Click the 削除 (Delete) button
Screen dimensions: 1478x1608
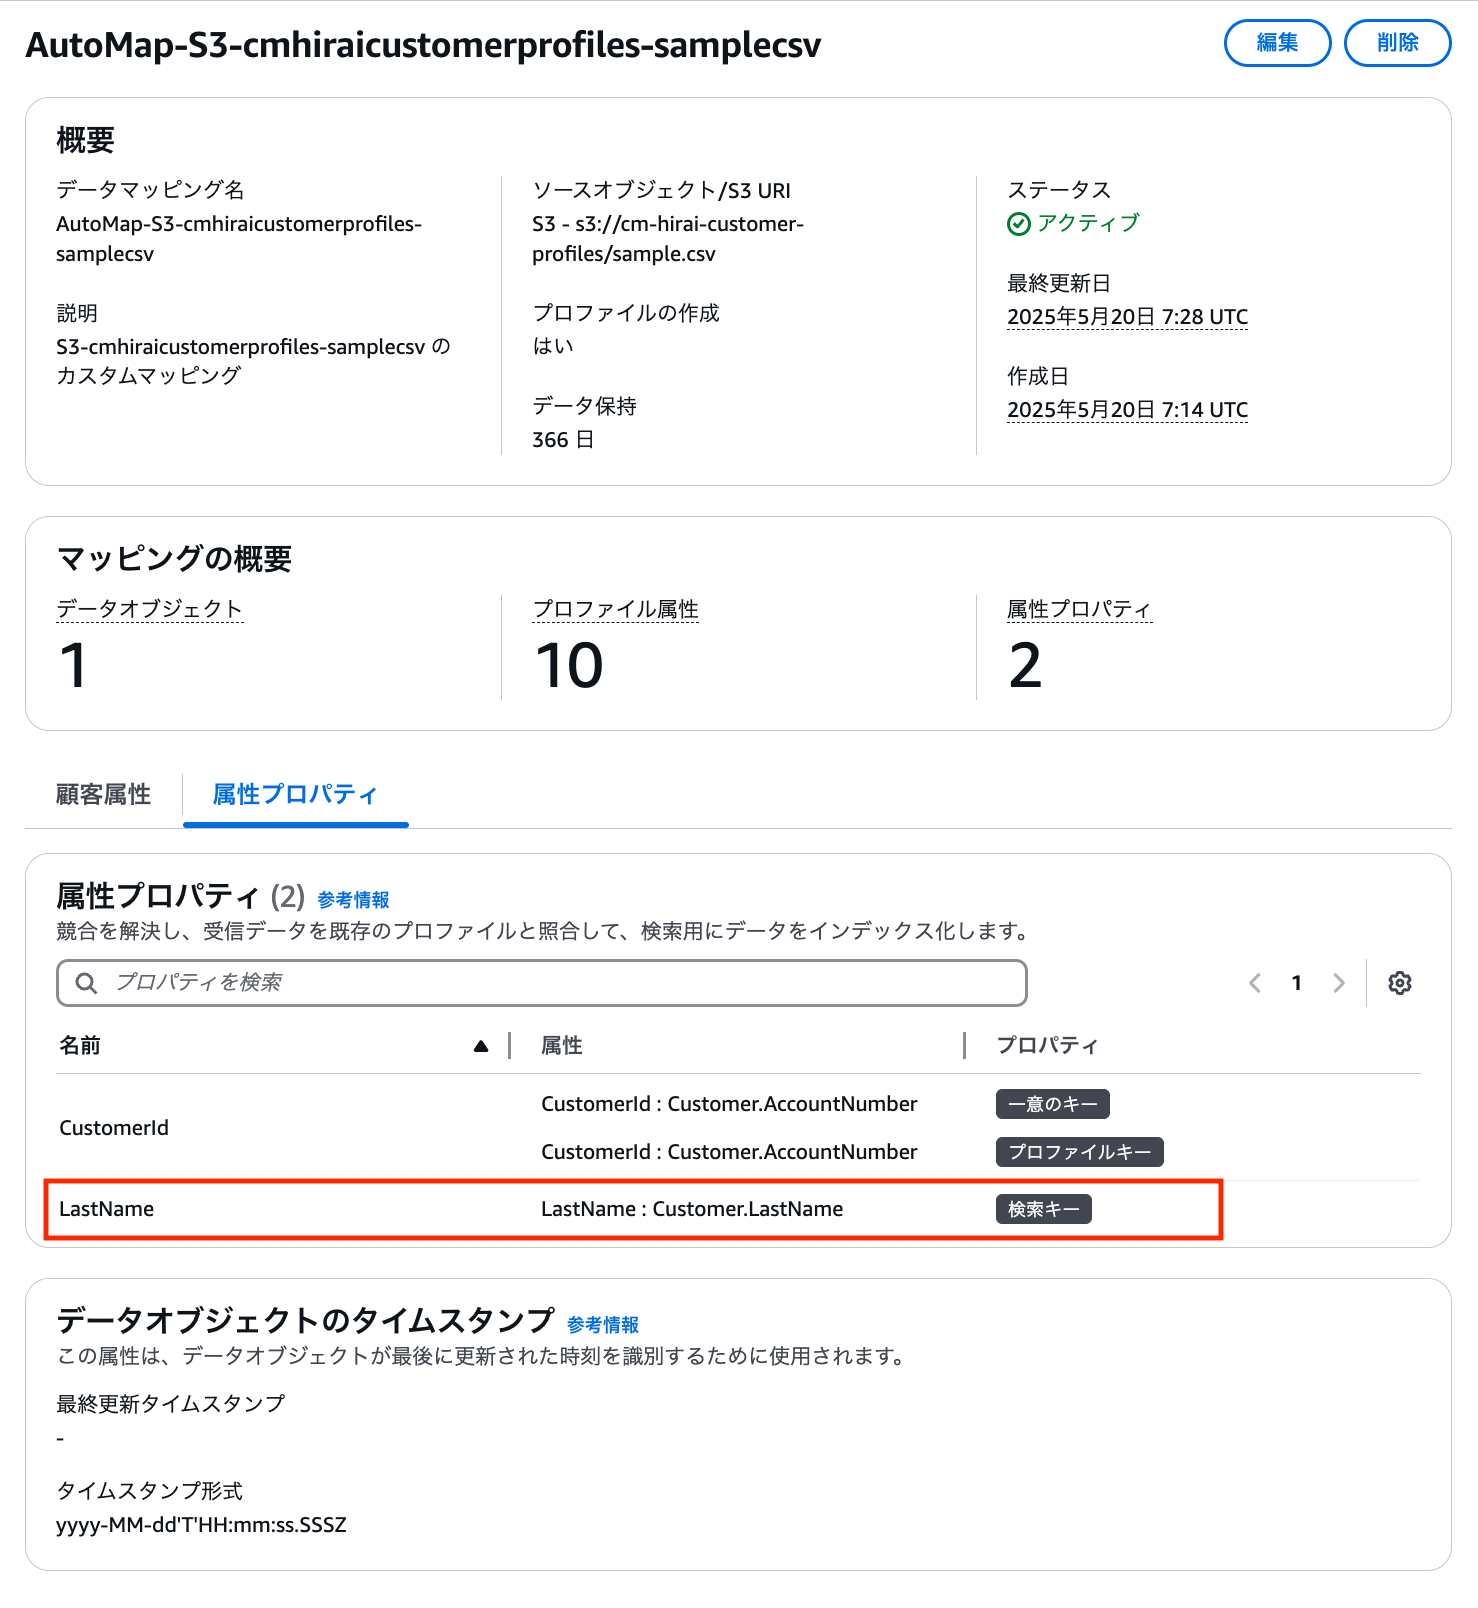(1397, 43)
